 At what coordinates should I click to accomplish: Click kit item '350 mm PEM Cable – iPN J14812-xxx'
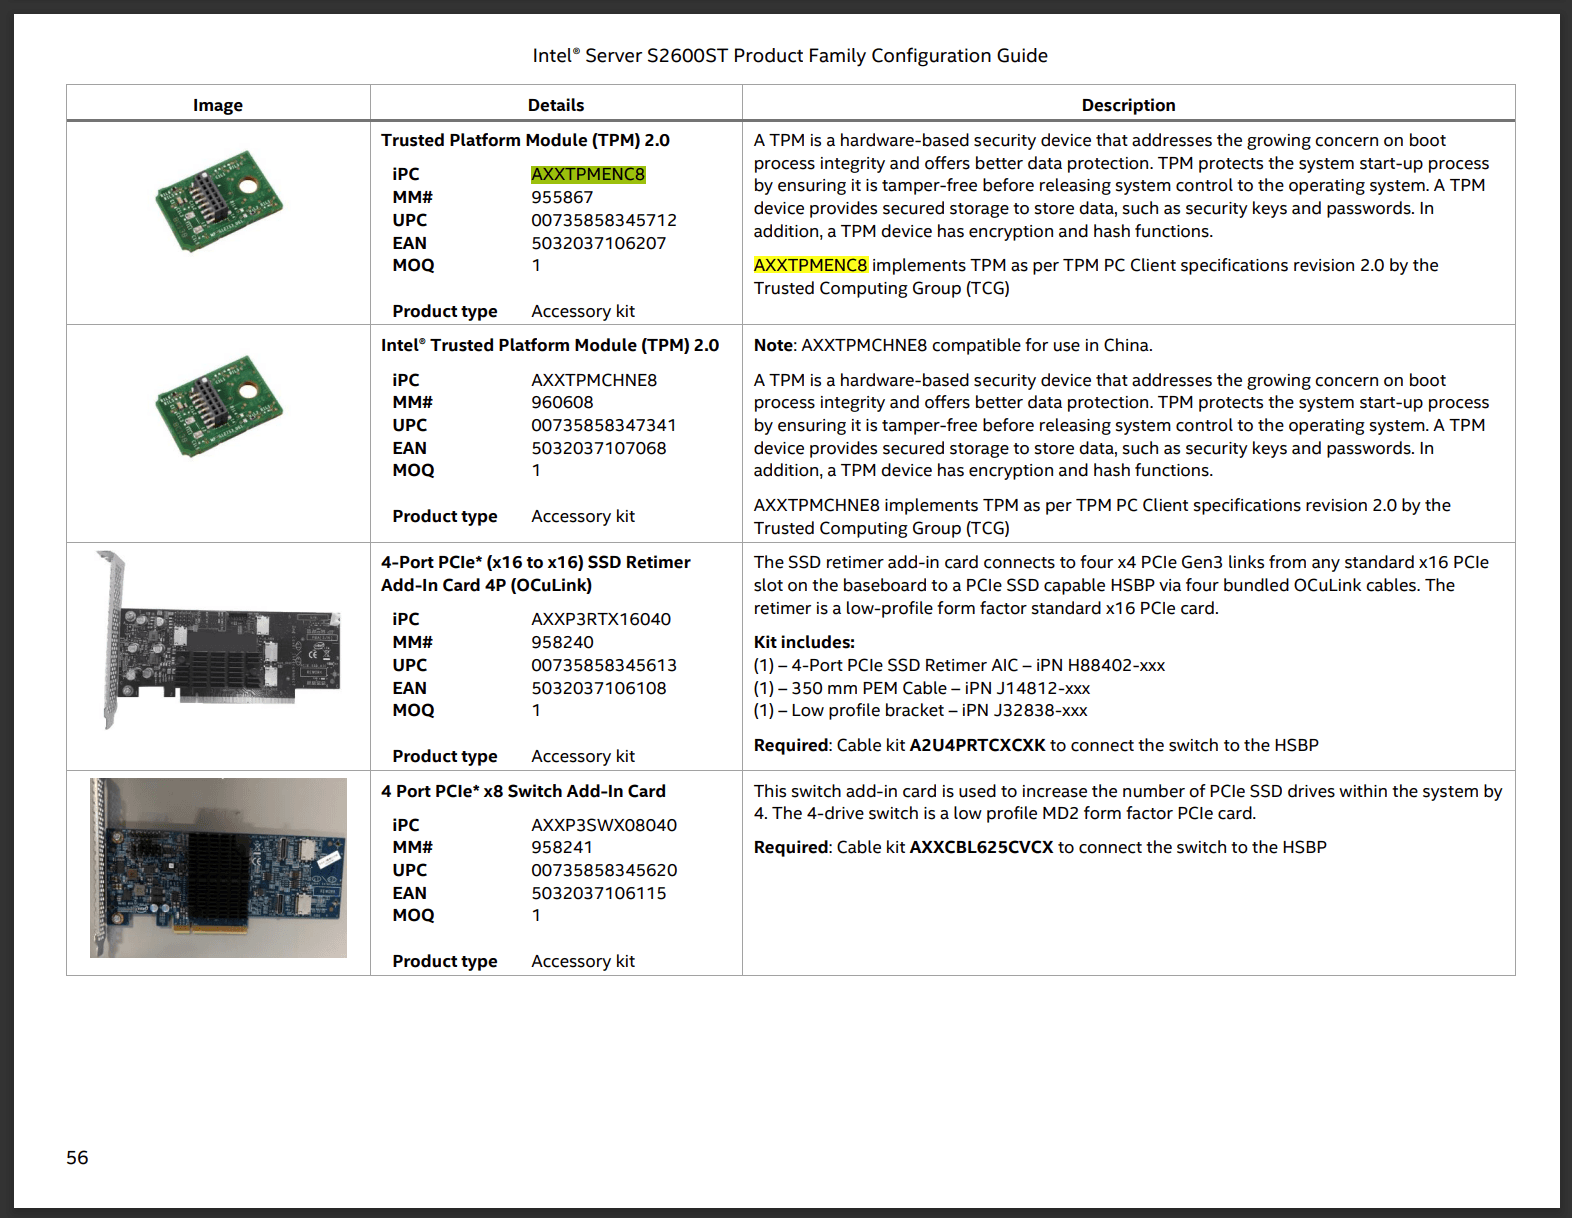pos(941,688)
